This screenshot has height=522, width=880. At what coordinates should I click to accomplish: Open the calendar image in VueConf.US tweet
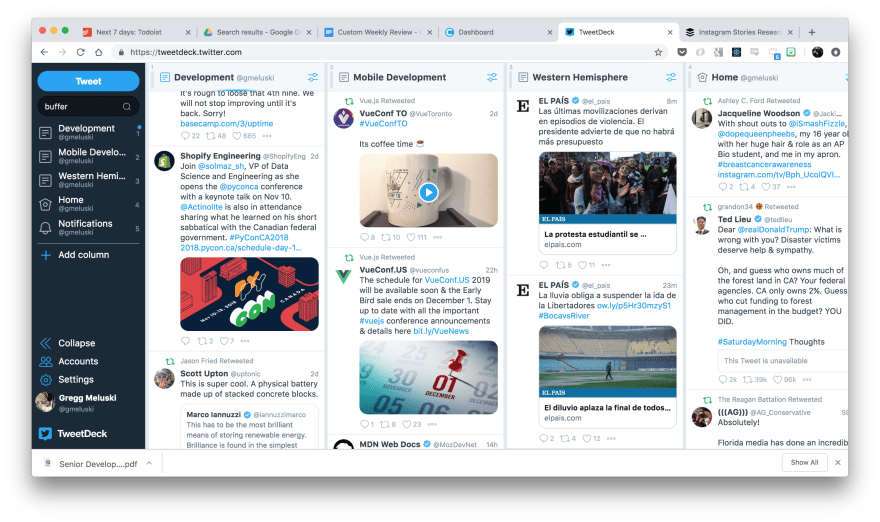(428, 378)
